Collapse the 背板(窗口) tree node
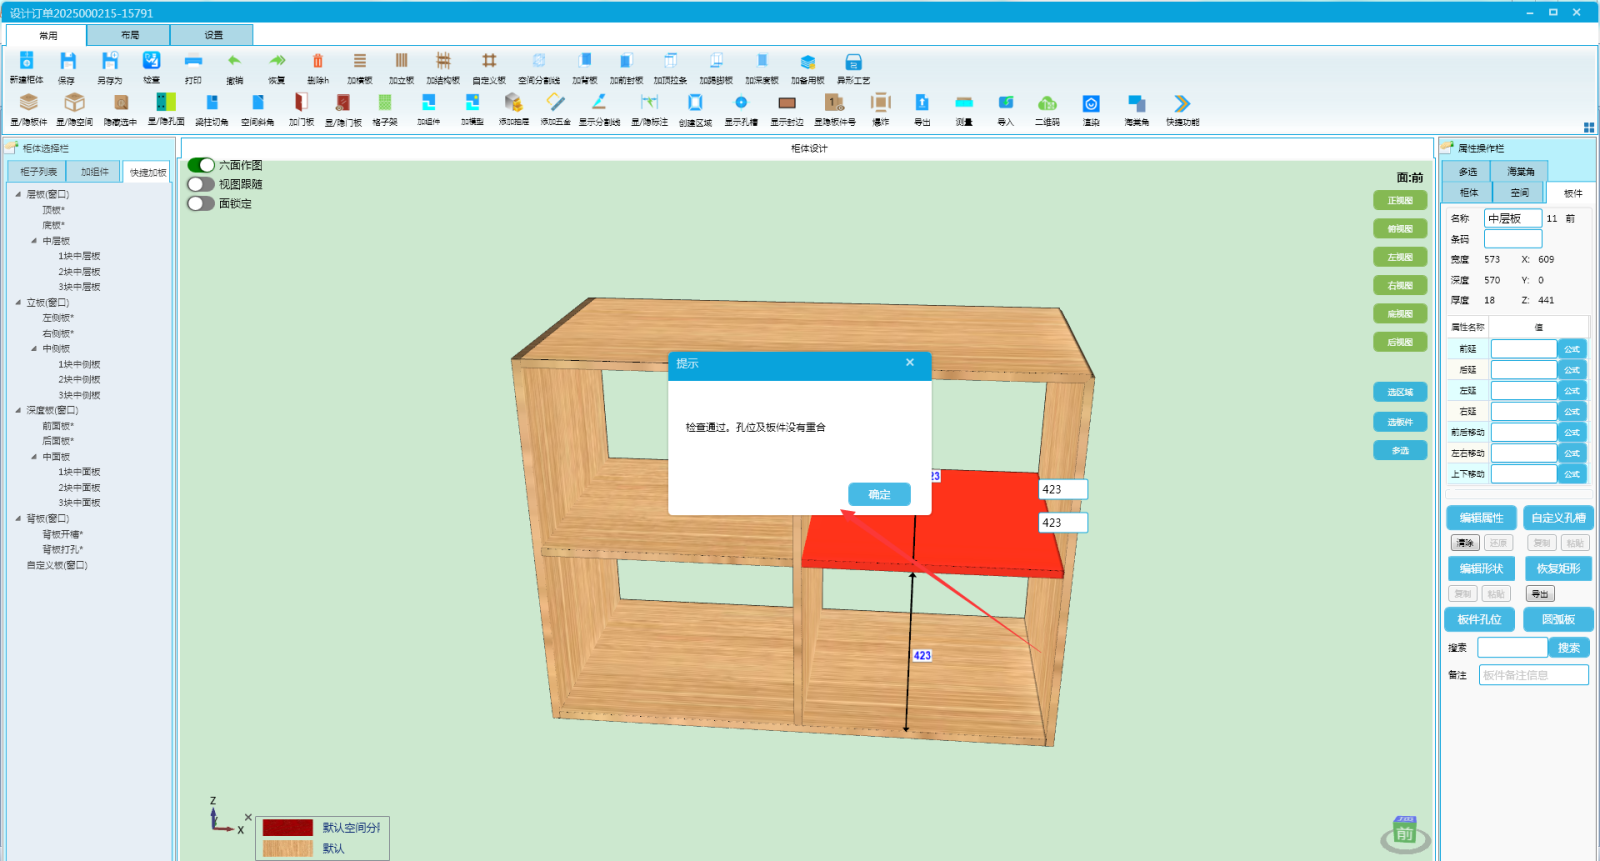This screenshot has width=1600, height=861. click(x=18, y=518)
